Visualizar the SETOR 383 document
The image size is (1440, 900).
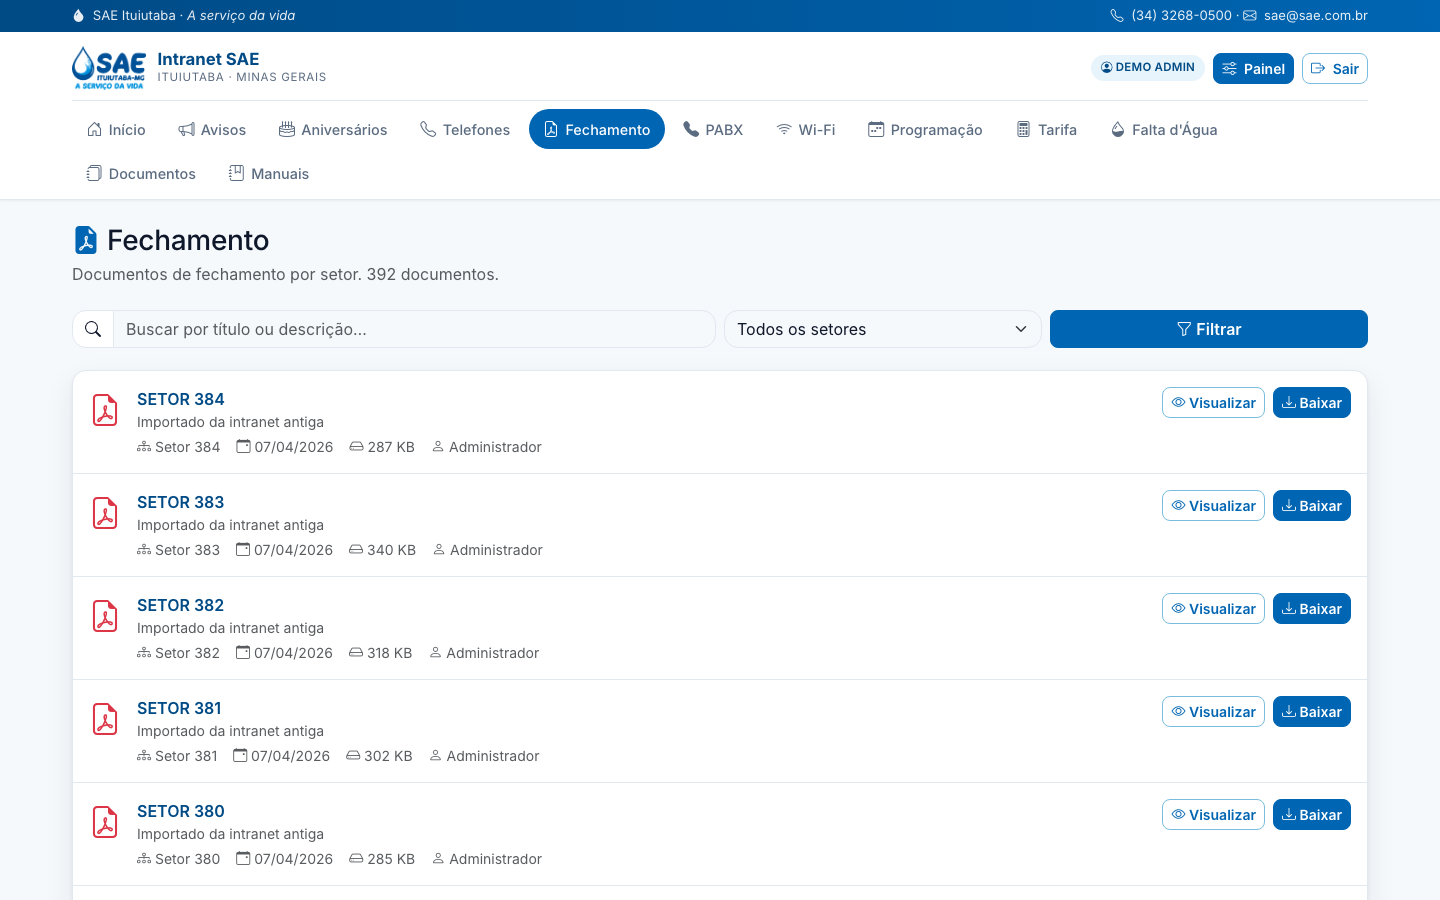pyautogui.click(x=1213, y=505)
